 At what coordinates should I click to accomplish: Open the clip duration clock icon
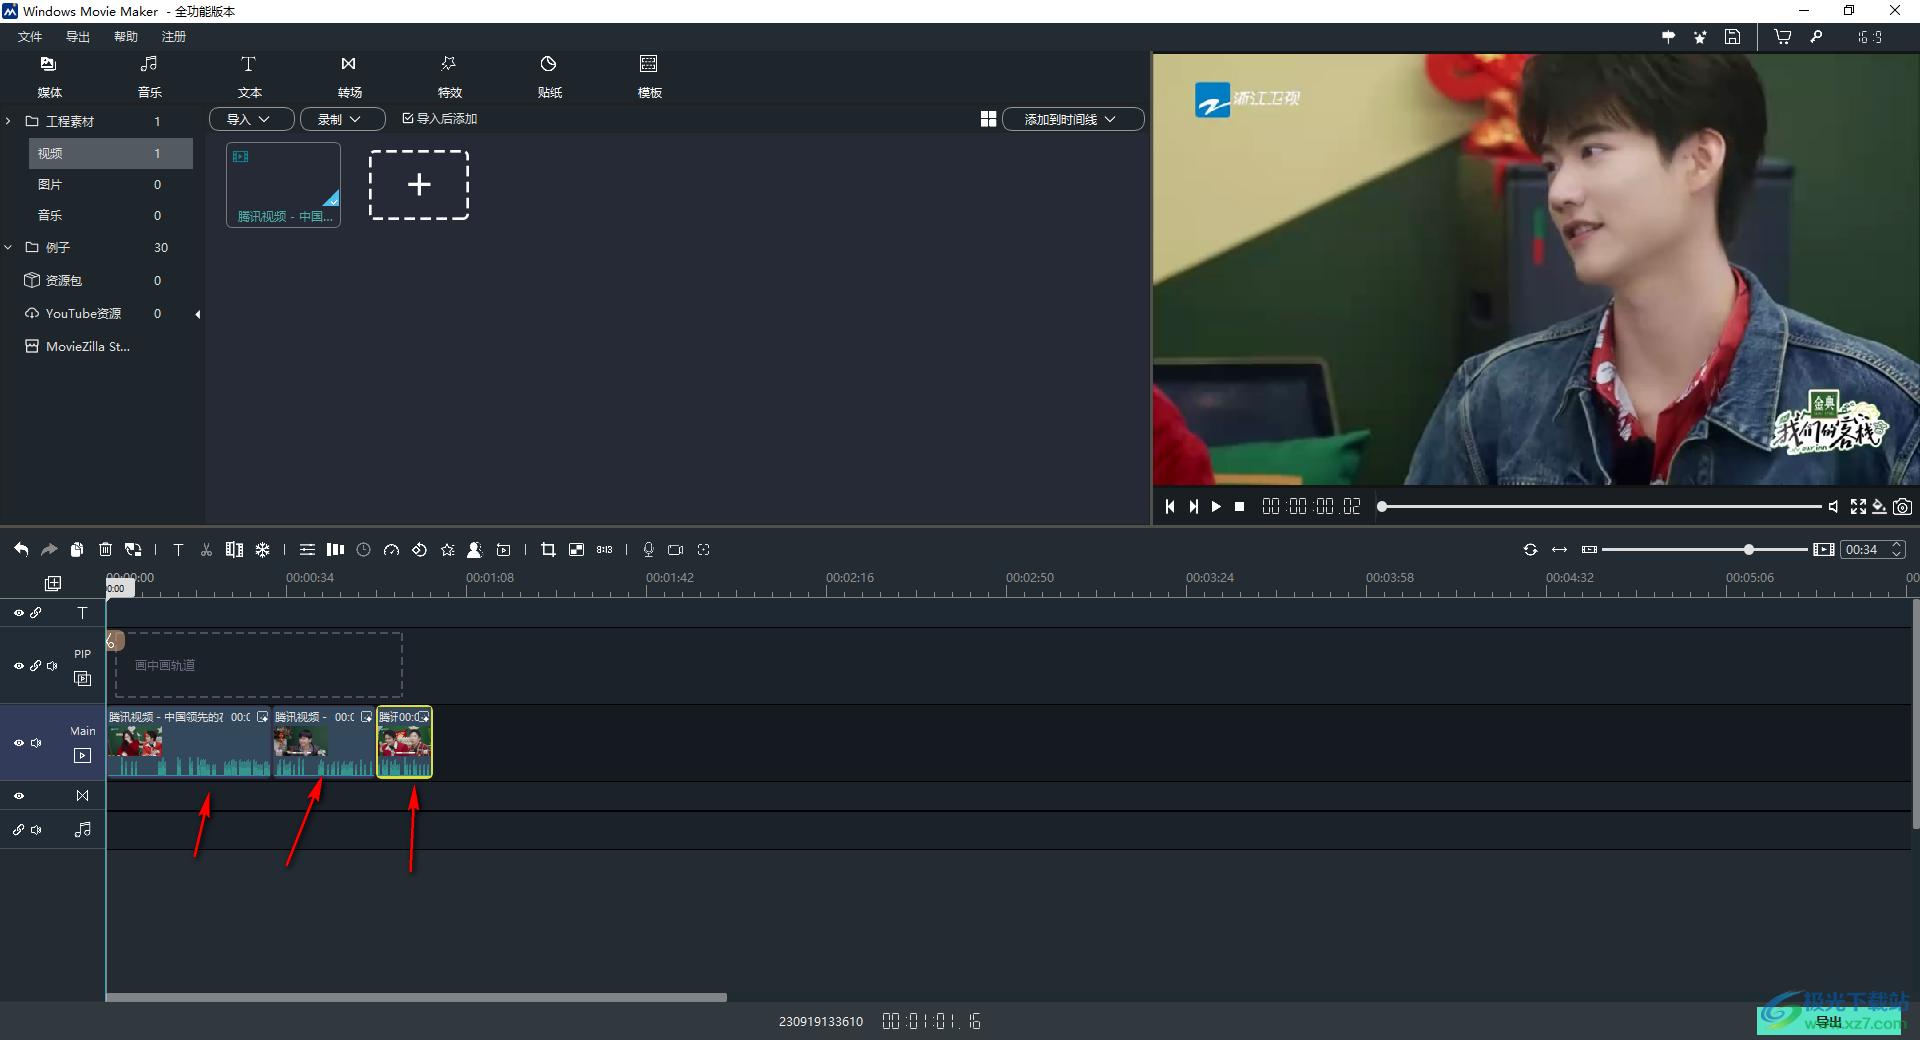click(364, 549)
